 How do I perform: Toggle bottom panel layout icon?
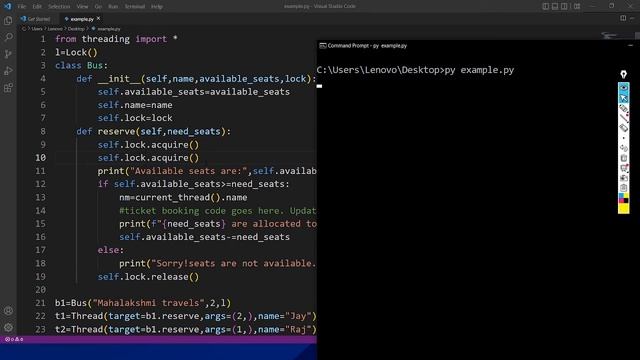(x=555, y=6)
